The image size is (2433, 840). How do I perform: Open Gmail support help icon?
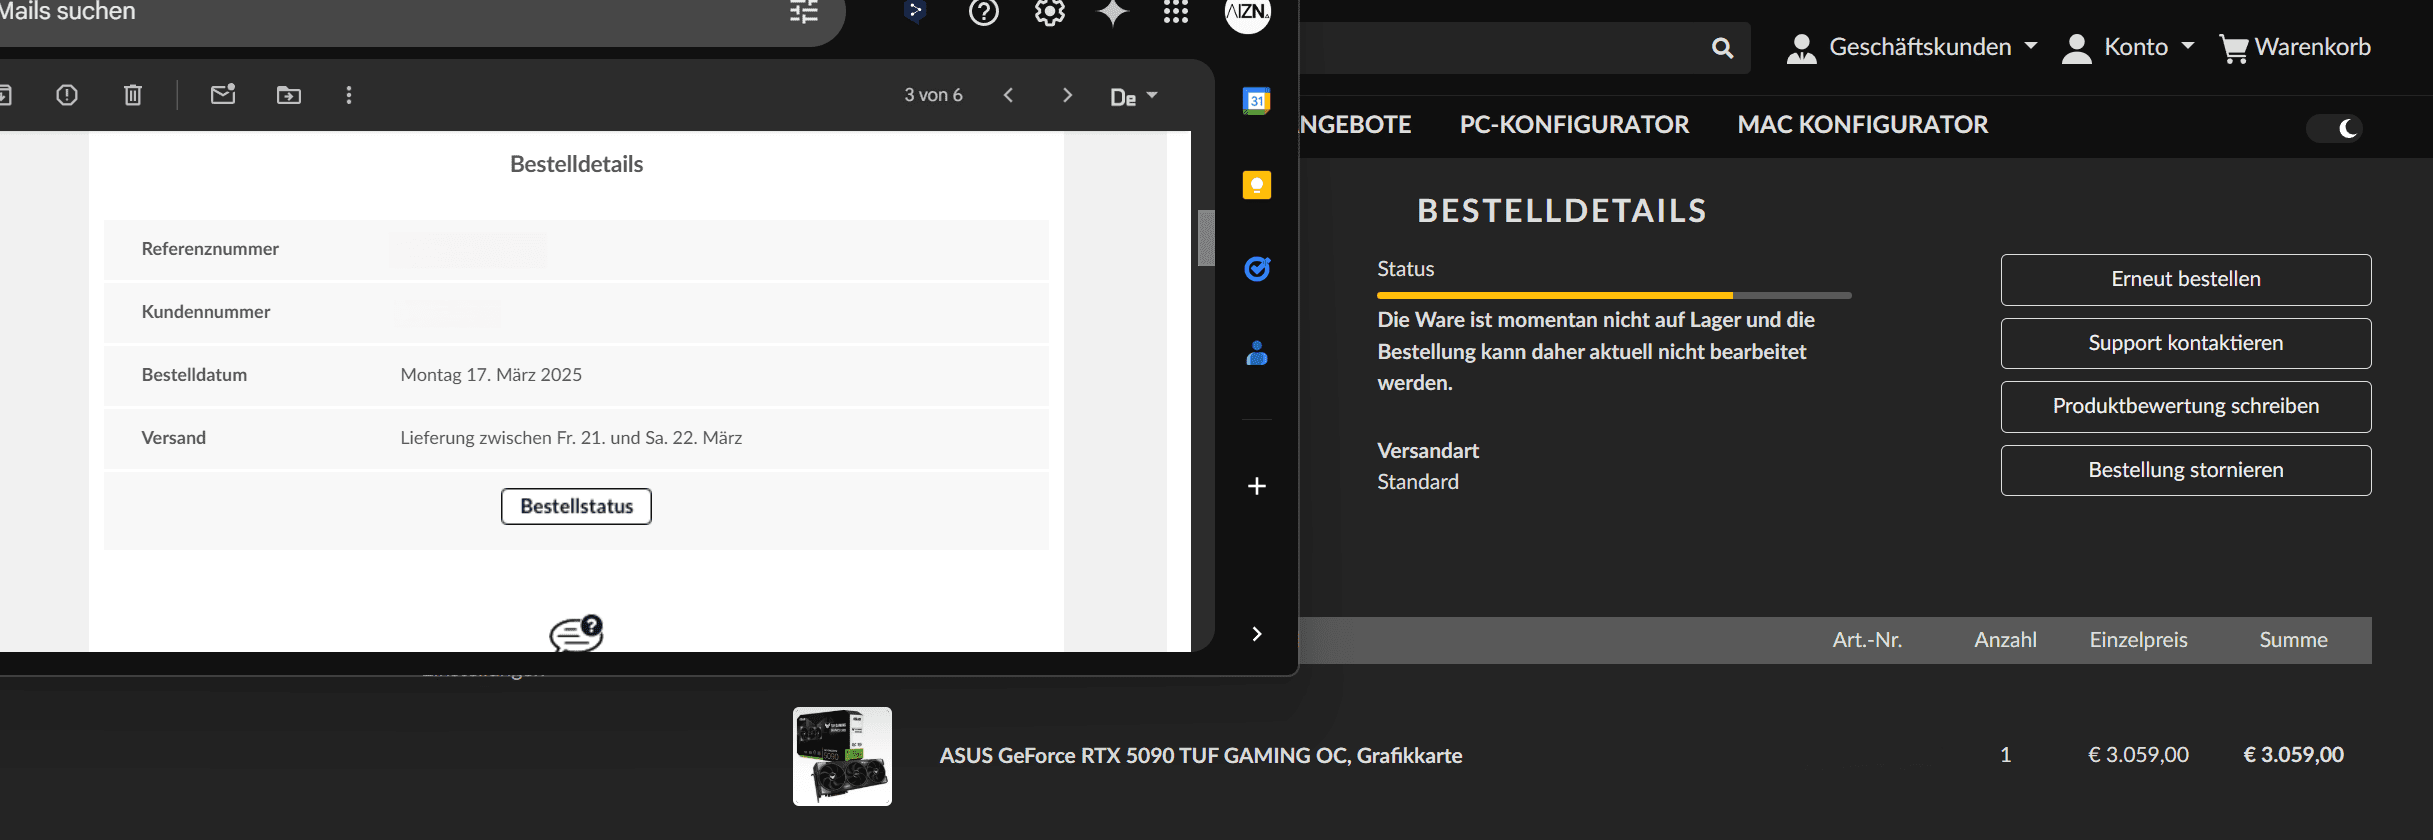[984, 12]
